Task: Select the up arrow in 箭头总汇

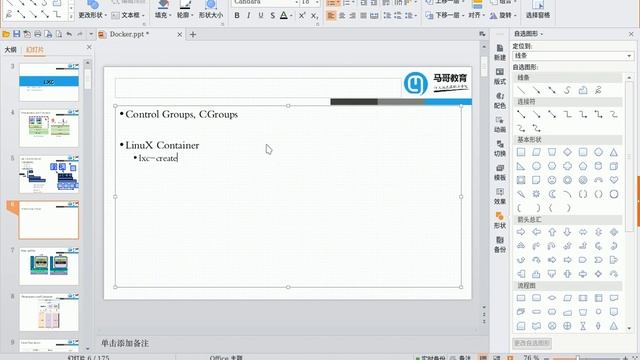Action: point(552,232)
